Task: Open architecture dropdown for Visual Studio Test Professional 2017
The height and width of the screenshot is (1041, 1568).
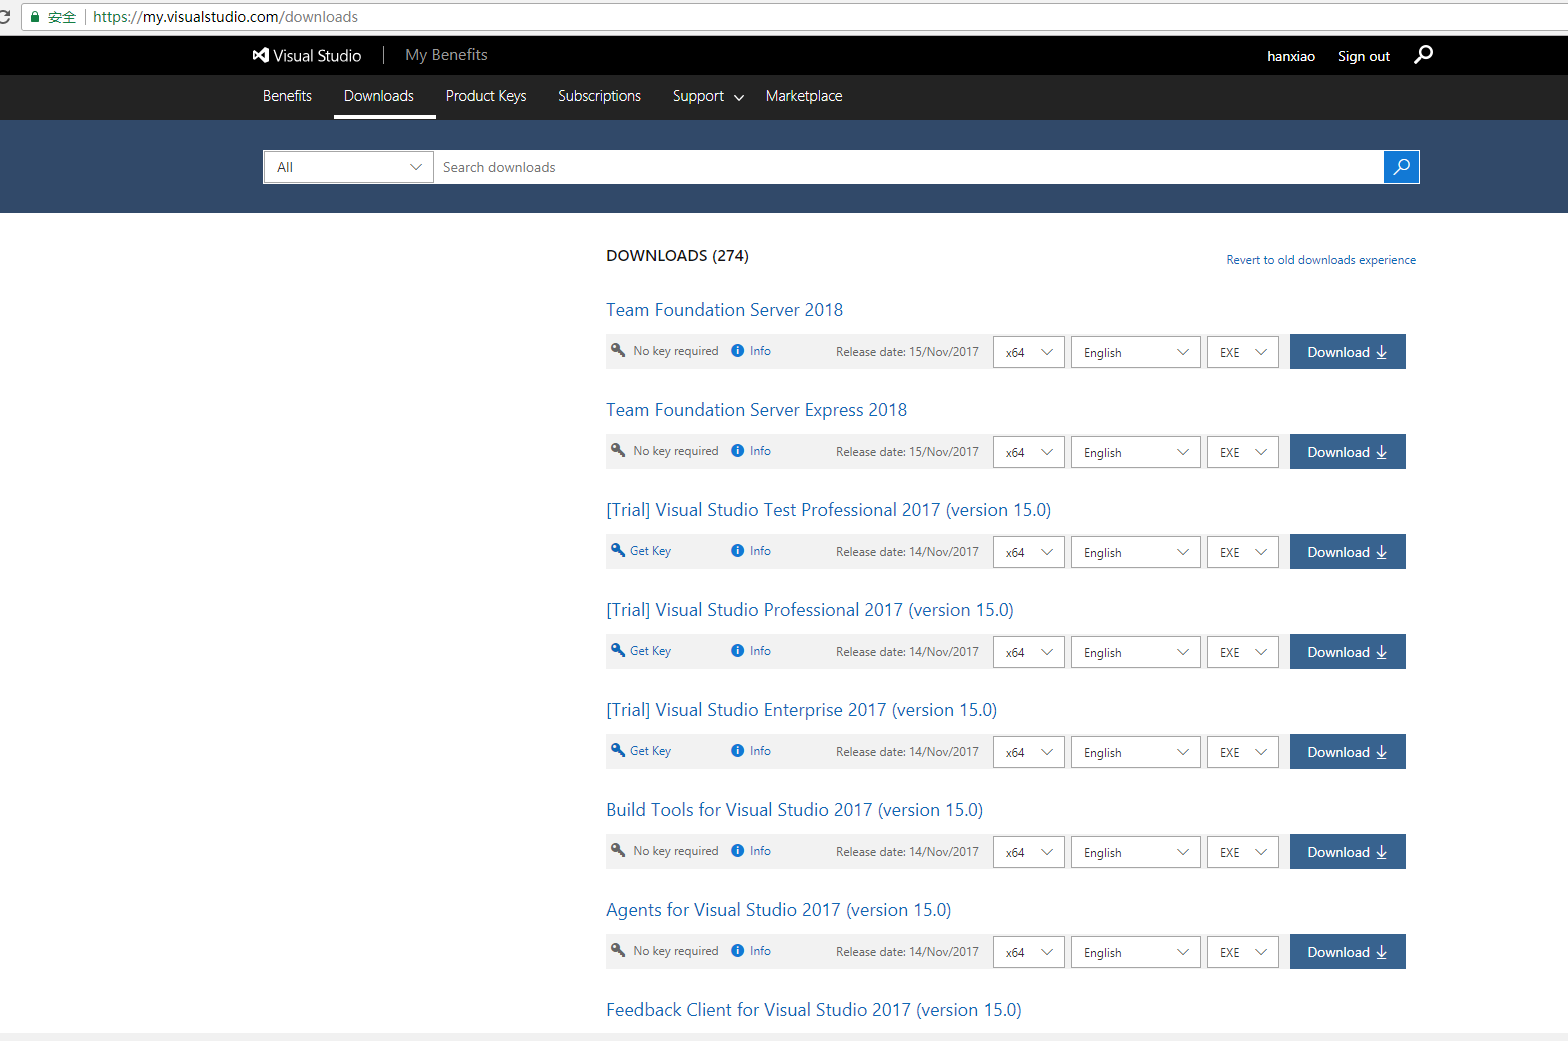Action: [x=1029, y=552]
